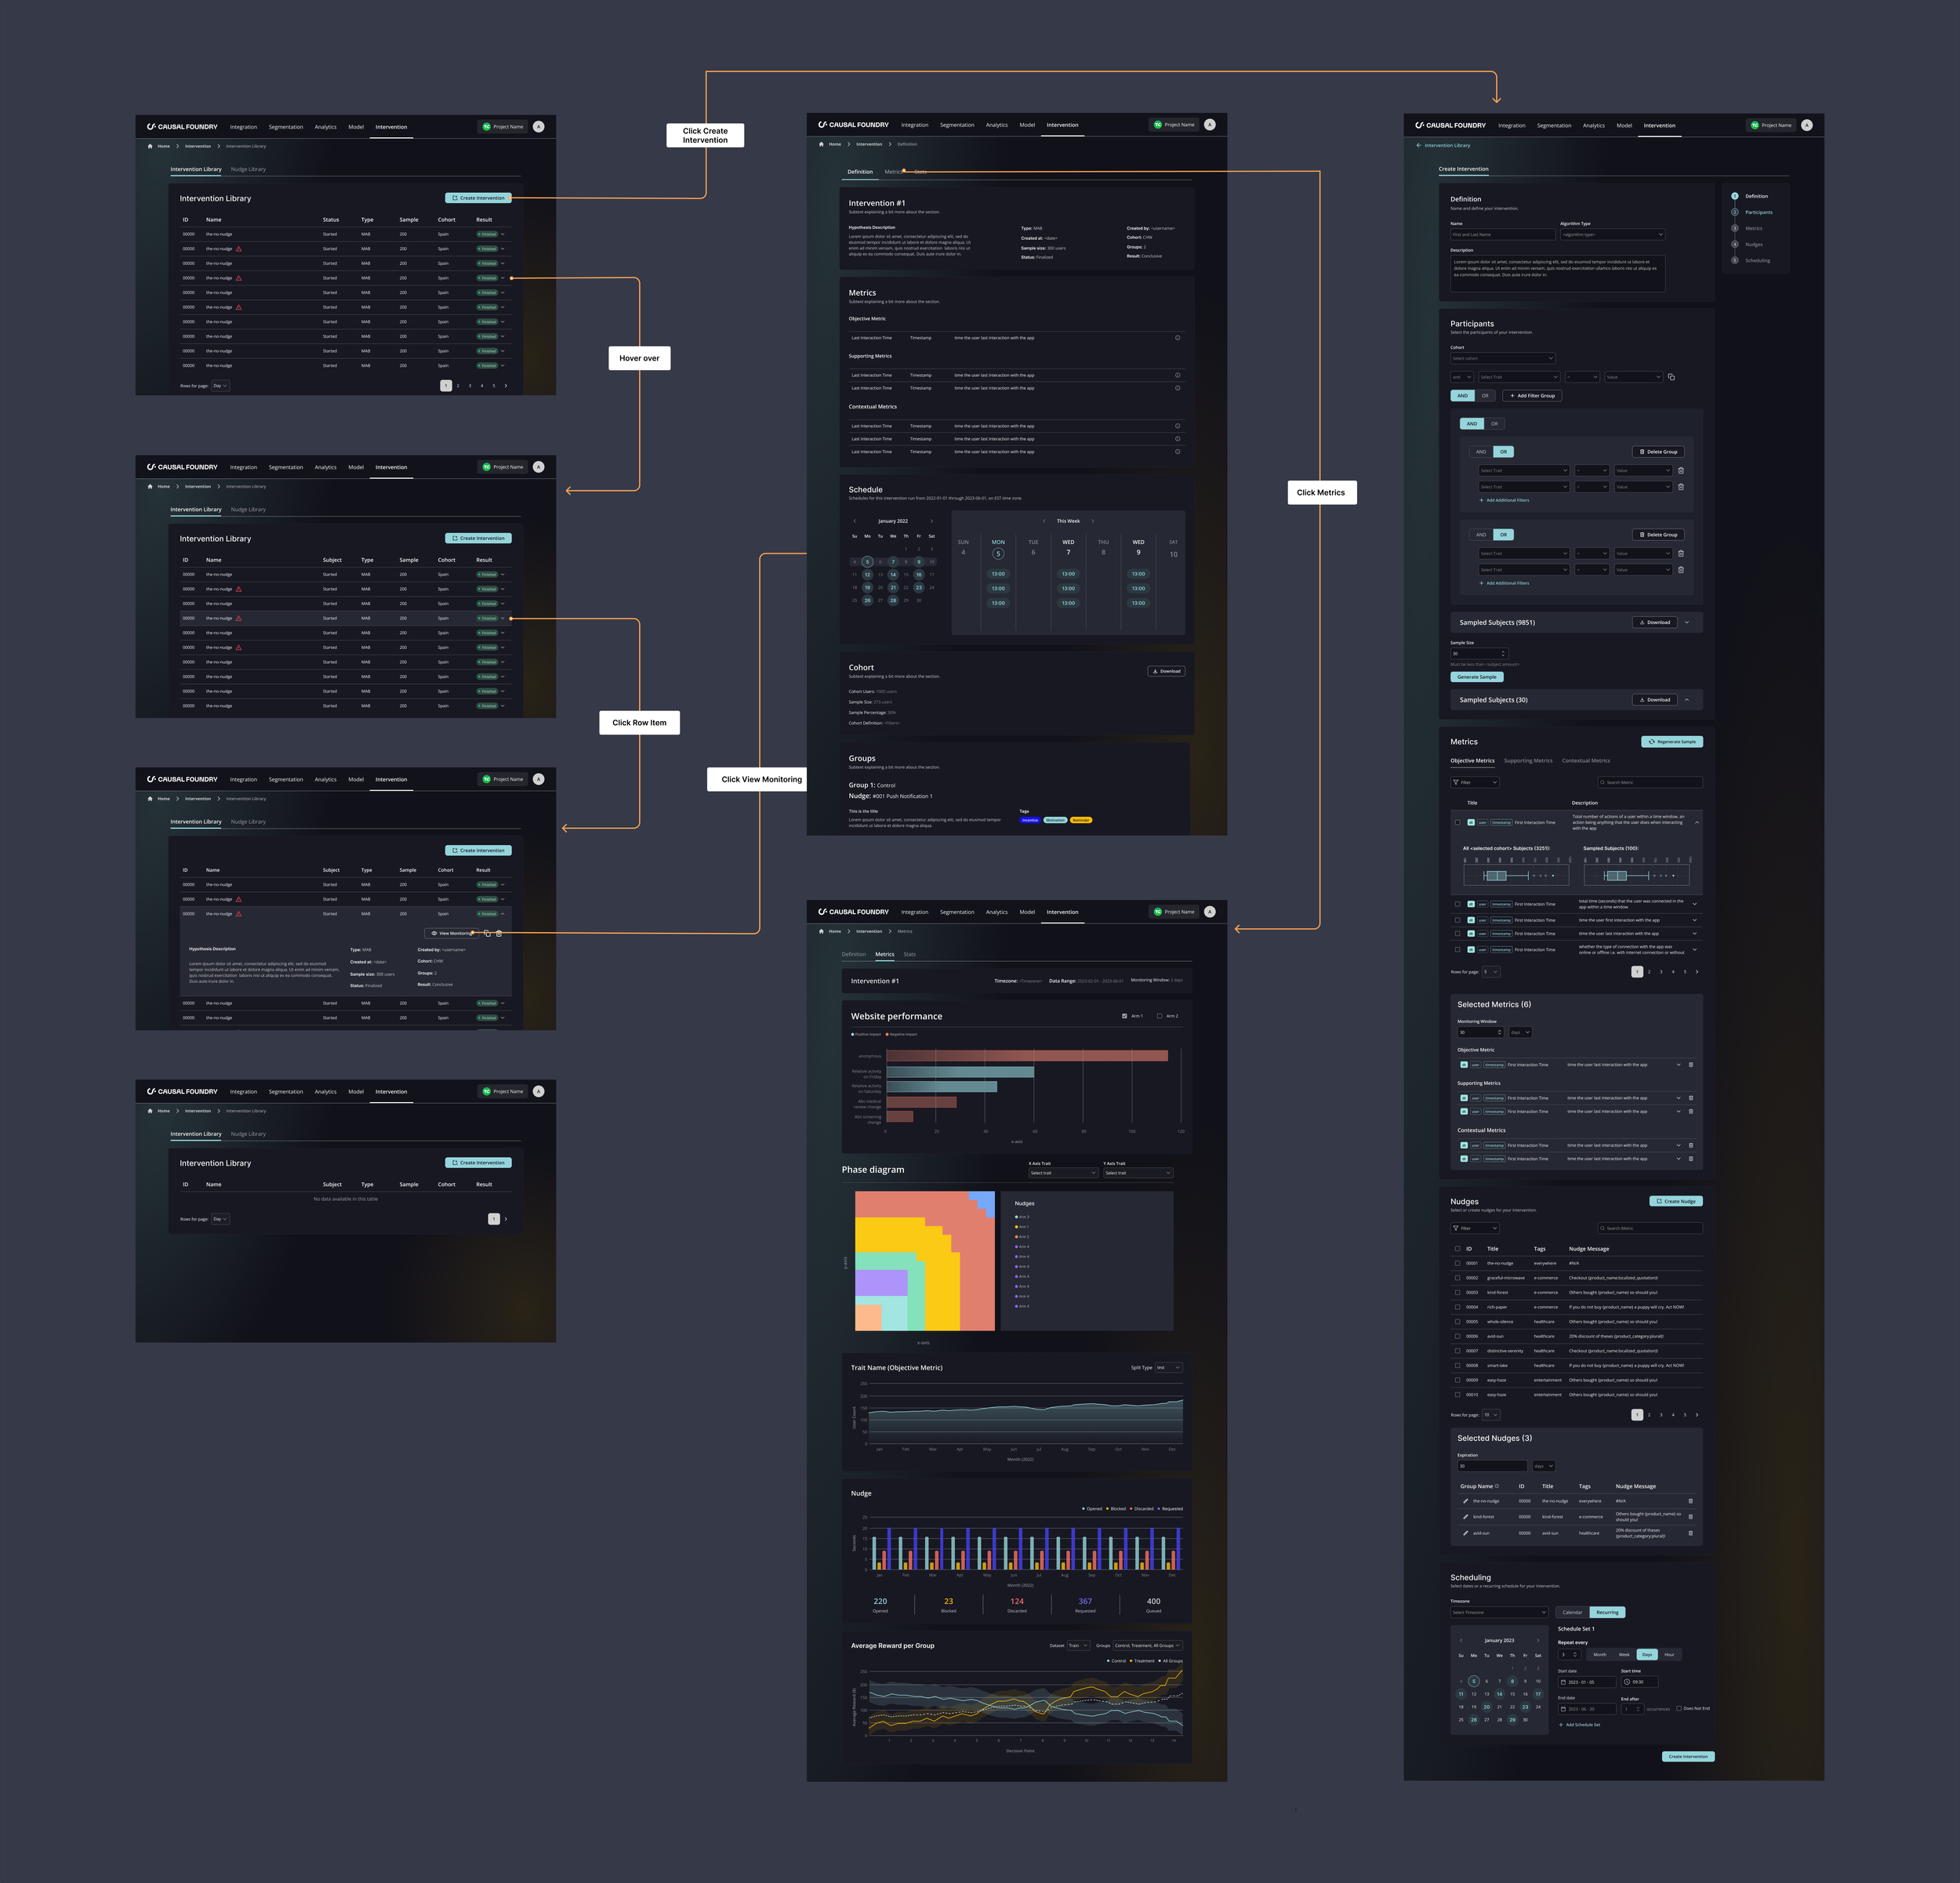Viewport: 1960px width, 1883px height.
Task: Go to previous month in the January 2023 calendar
Action: click(1461, 1640)
